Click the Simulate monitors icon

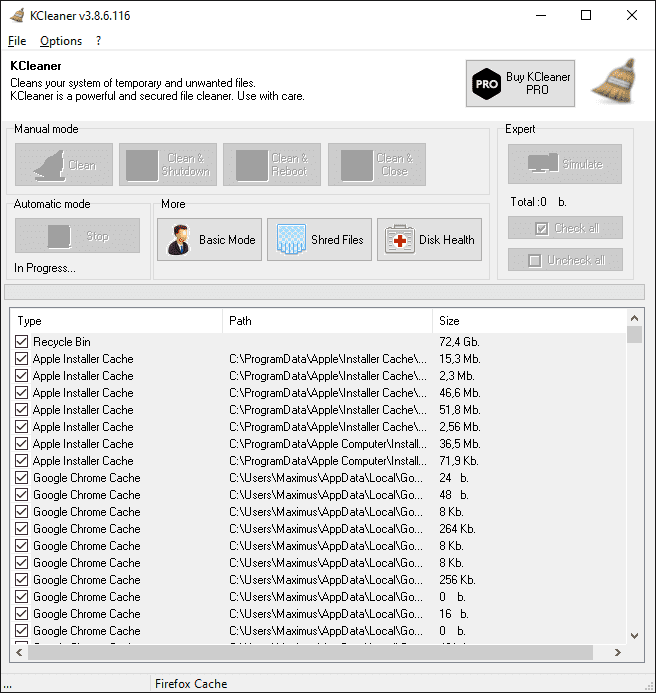(543, 163)
